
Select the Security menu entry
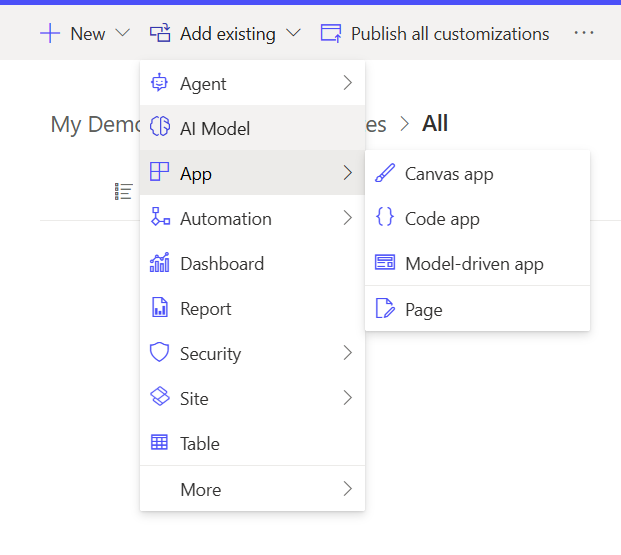click(x=252, y=353)
